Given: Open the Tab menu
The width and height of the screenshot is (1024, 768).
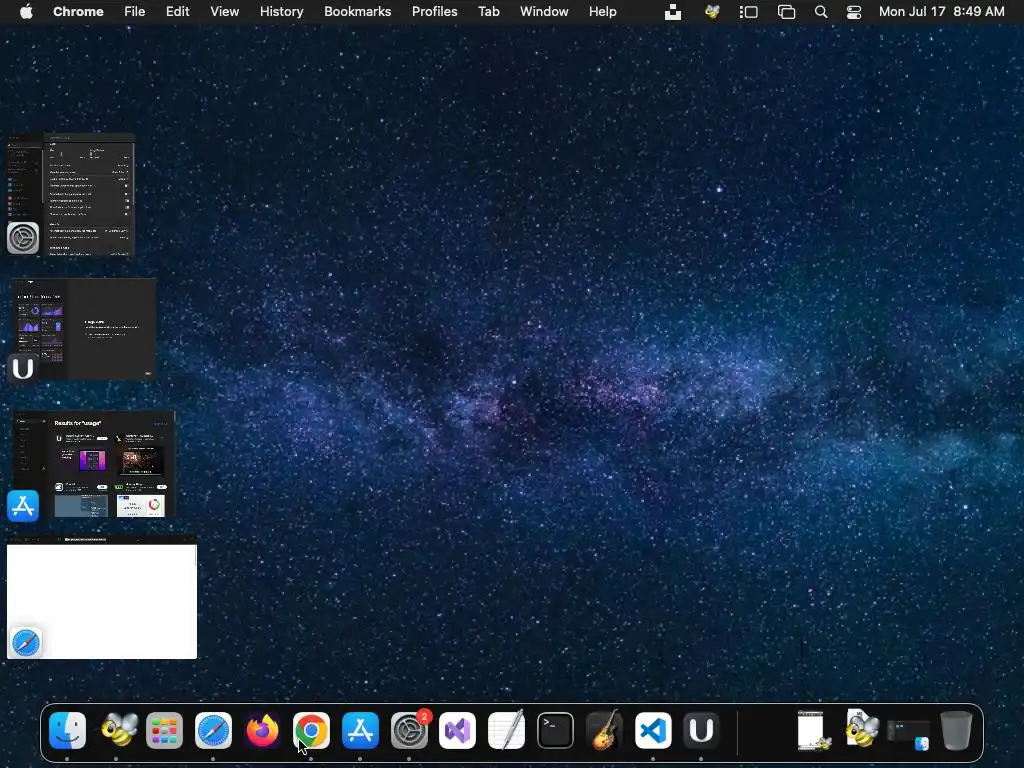Looking at the screenshot, I should (x=488, y=12).
